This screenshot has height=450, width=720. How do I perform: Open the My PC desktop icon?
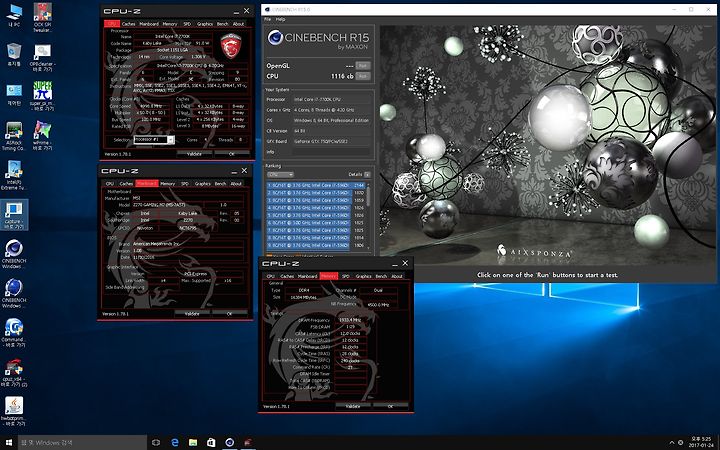14,16
